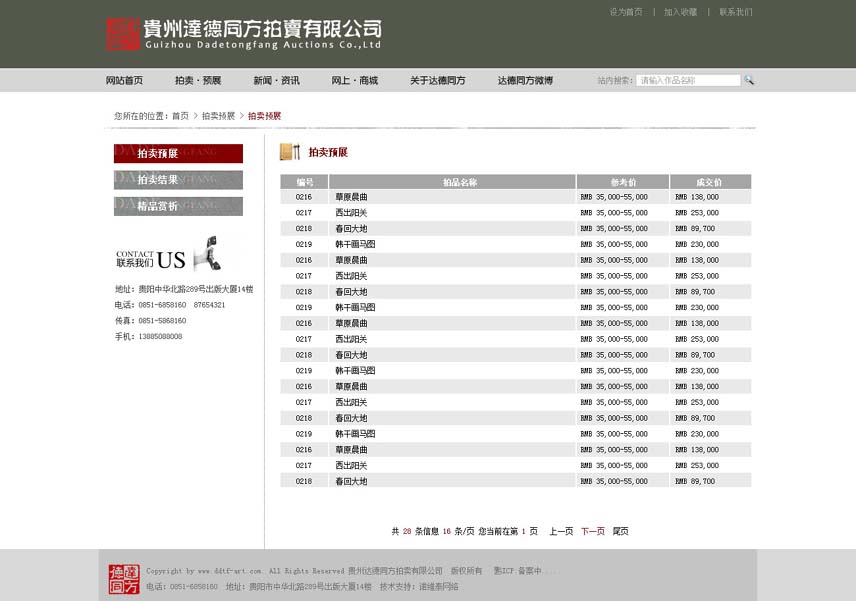
Task: Select the 拍卖预展 sidebar tab
Action: tap(178, 153)
